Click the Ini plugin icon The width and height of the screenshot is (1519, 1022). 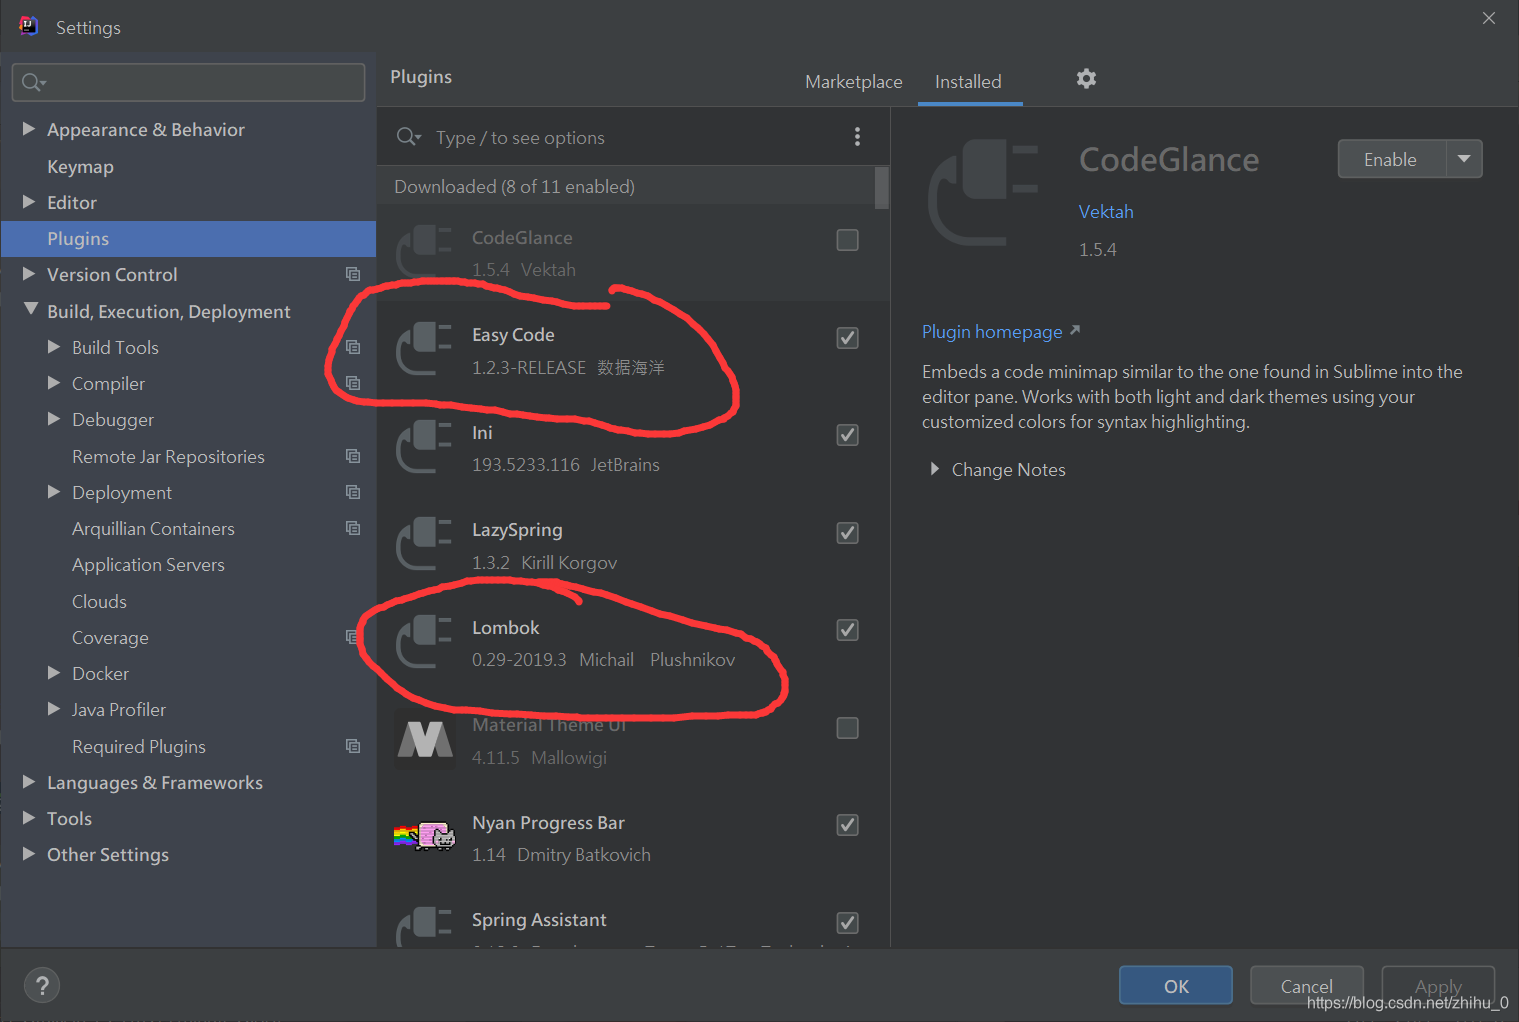point(424,446)
